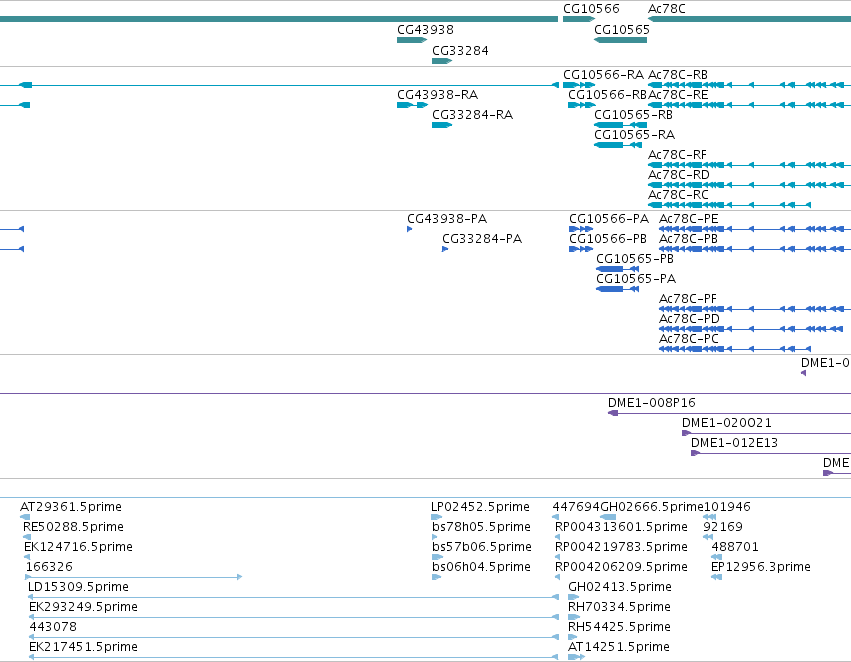Open the CG10565 gene label
The width and height of the screenshot is (851, 662).
coord(622,30)
